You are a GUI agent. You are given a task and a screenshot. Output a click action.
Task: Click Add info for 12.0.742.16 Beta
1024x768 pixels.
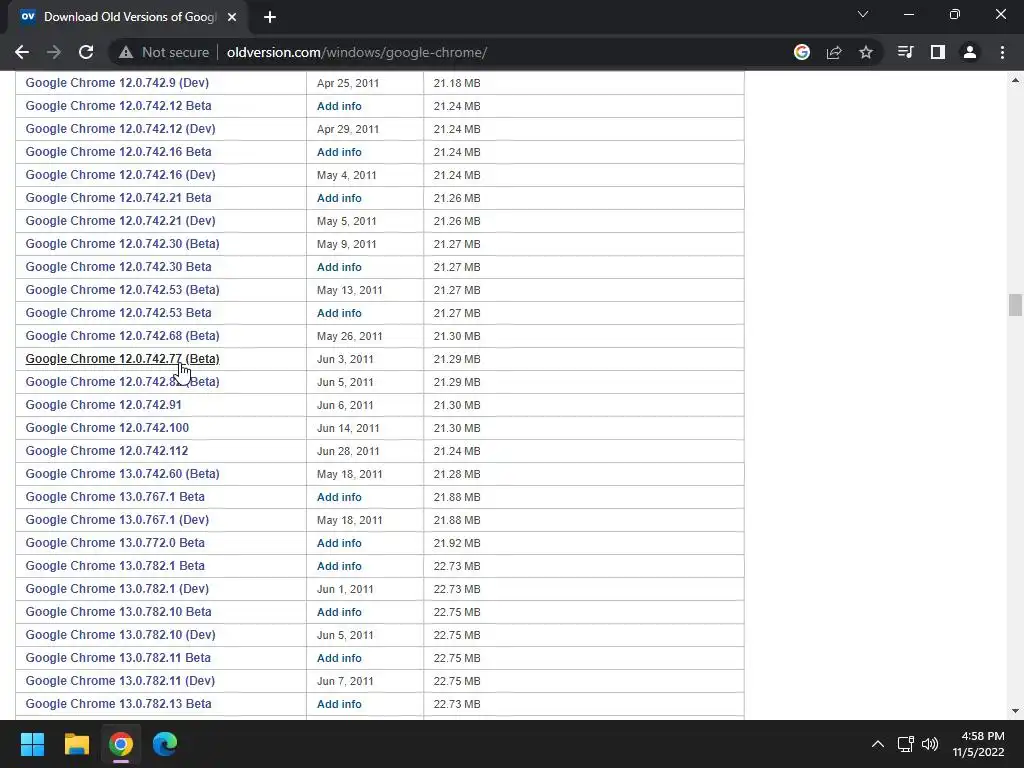tap(339, 152)
